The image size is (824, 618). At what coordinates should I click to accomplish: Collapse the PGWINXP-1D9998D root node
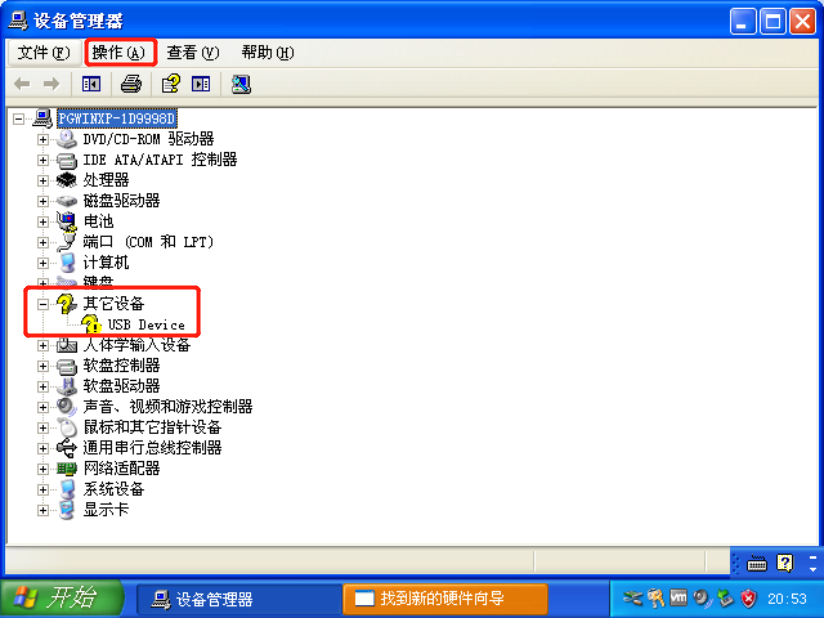(18, 119)
